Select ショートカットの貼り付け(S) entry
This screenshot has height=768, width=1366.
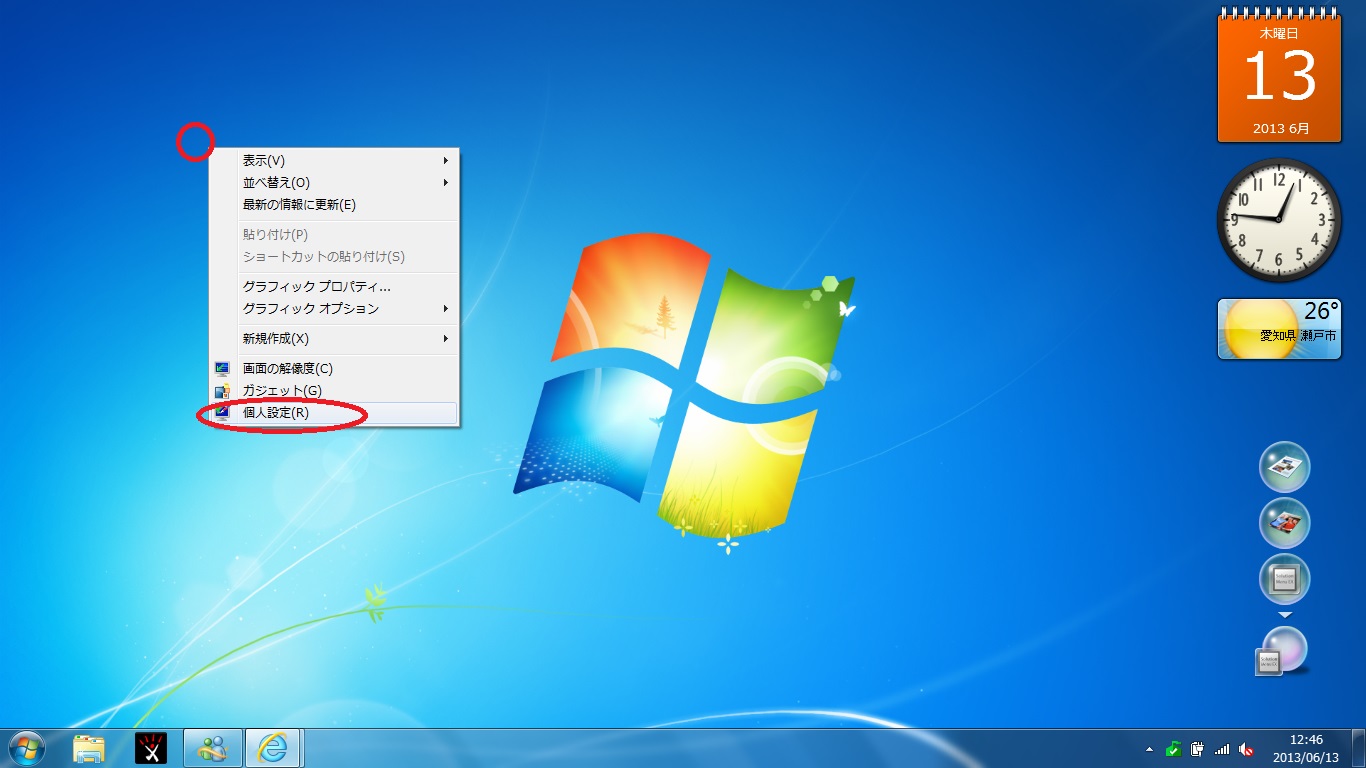(334, 256)
